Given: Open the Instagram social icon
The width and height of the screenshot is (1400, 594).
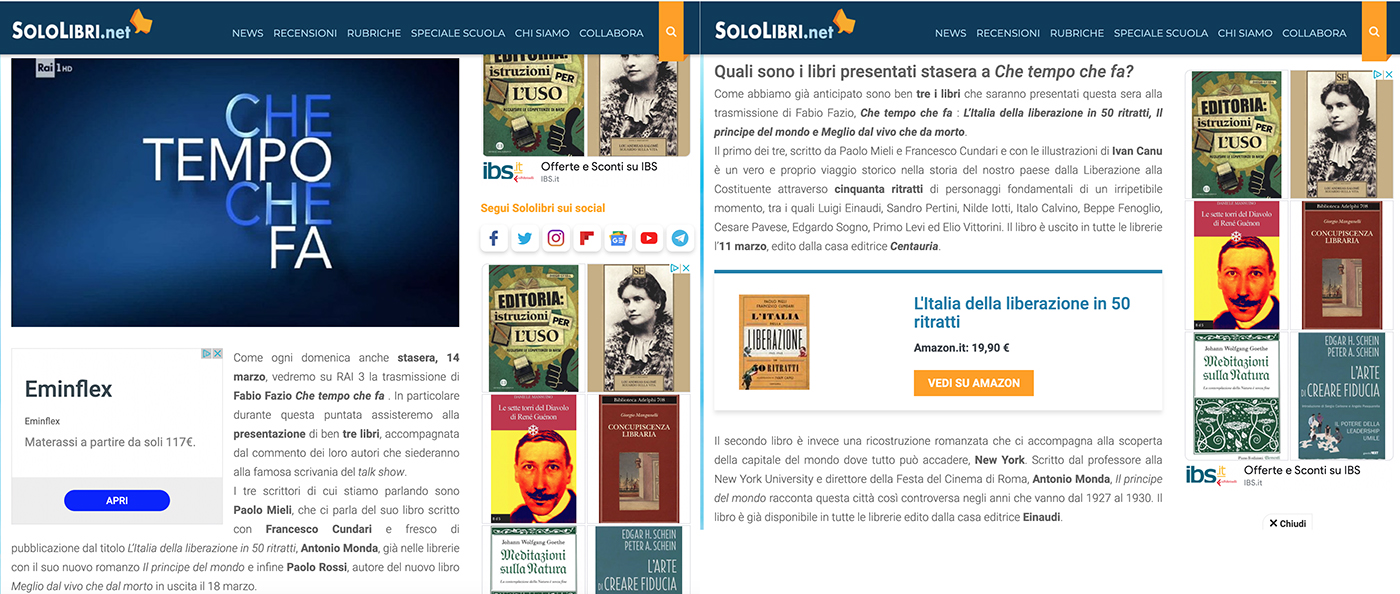Looking at the screenshot, I should click(555, 238).
